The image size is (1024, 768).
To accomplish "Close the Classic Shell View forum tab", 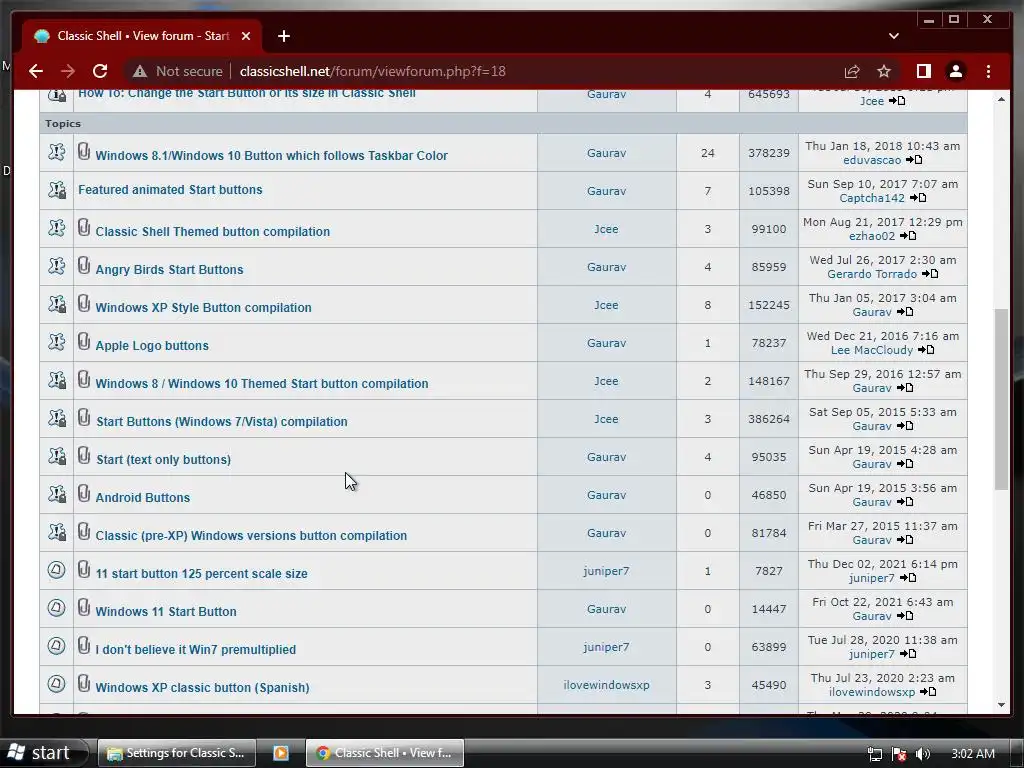I will pyautogui.click(x=246, y=36).
